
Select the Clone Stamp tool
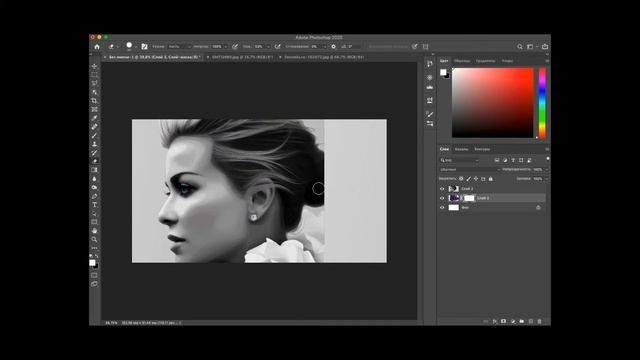(x=94, y=144)
